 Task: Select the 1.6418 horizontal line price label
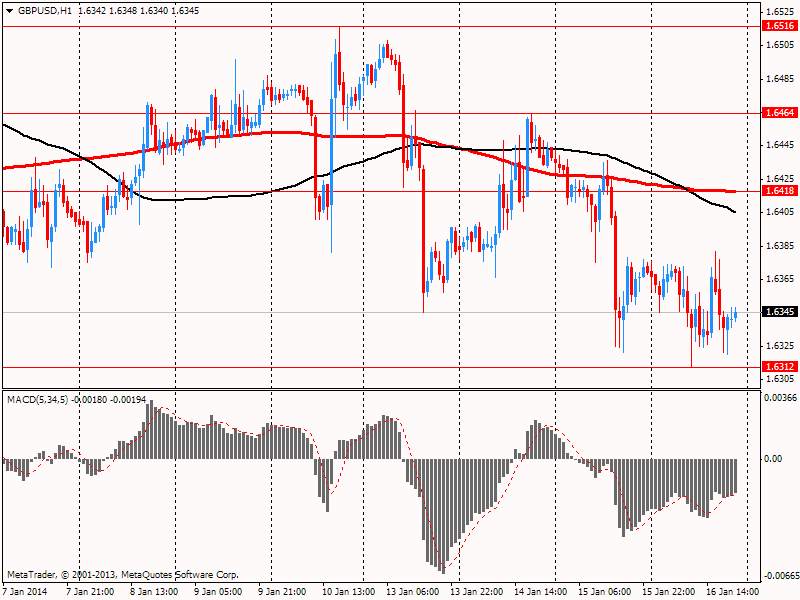point(780,191)
